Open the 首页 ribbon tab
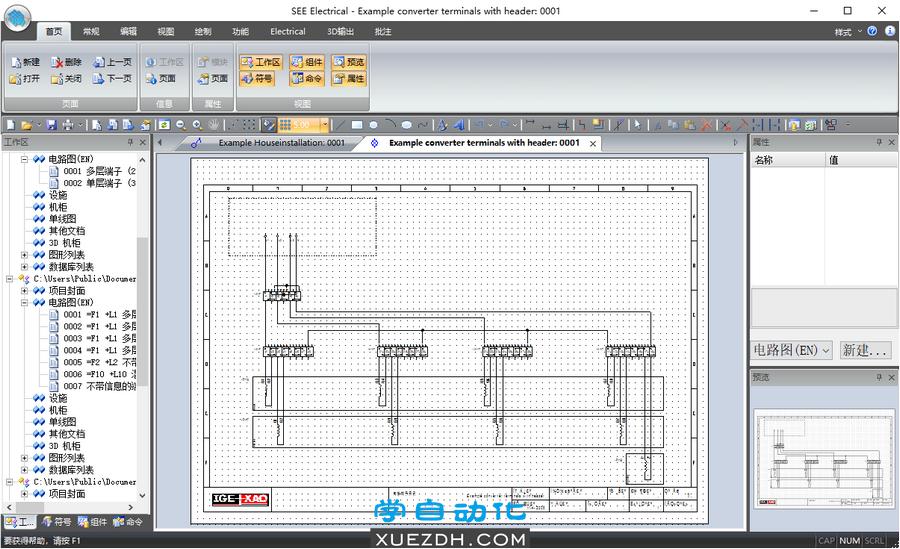Viewport: 900px width, 549px height. pyautogui.click(x=53, y=32)
